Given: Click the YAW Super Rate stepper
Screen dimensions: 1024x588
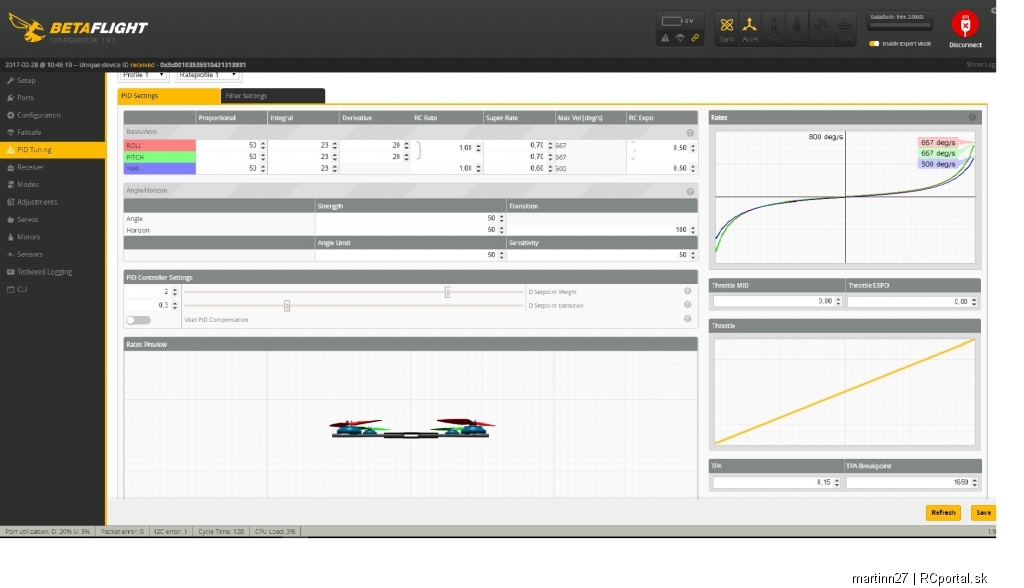Looking at the screenshot, I should pyautogui.click(x=550, y=169).
